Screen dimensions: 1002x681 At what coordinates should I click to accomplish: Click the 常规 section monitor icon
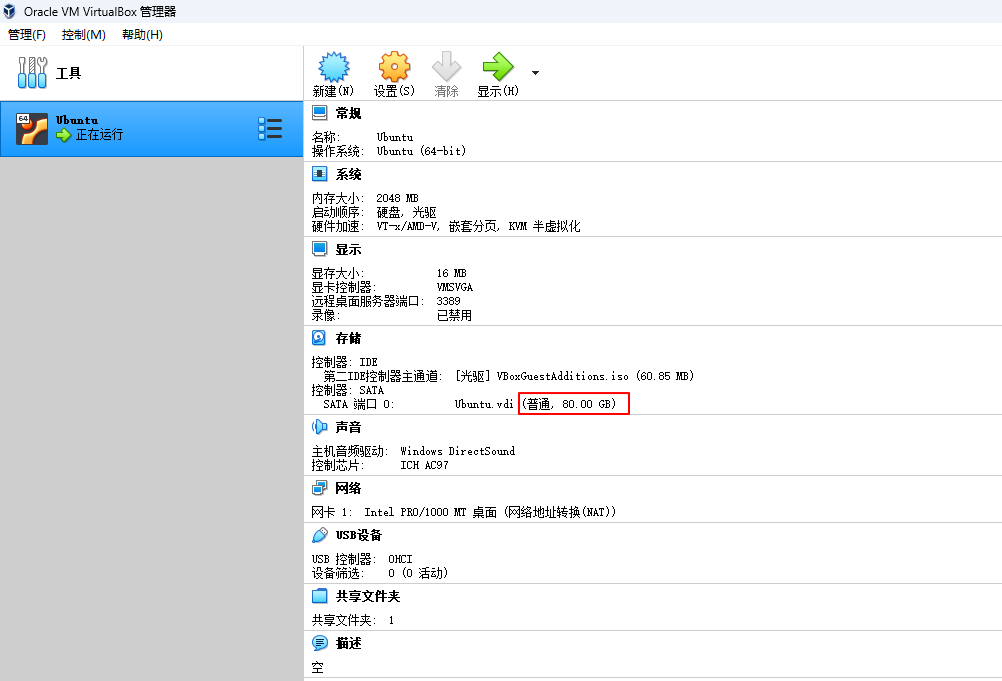click(320, 113)
